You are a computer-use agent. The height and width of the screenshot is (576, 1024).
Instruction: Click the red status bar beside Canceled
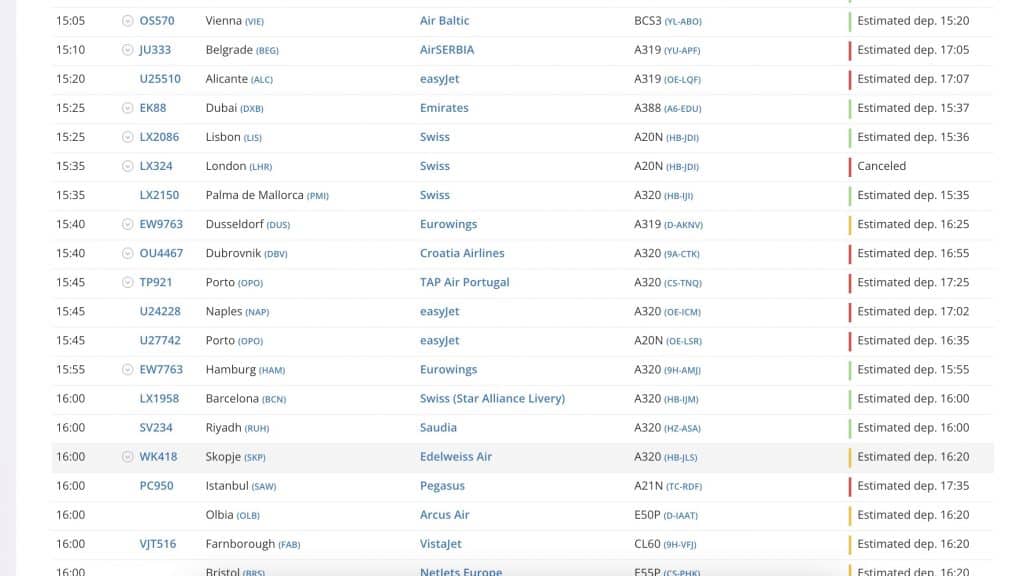(x=850, y=166)
